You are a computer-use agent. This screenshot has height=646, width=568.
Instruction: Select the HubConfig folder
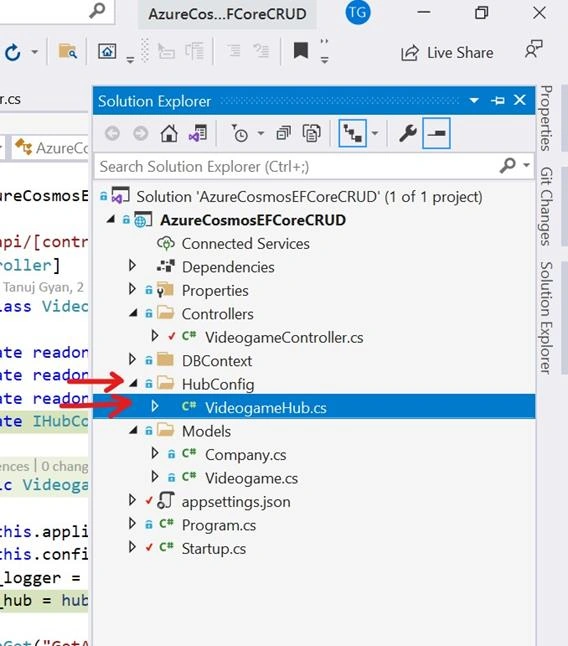pyautogui.click(x=218, y=385)
